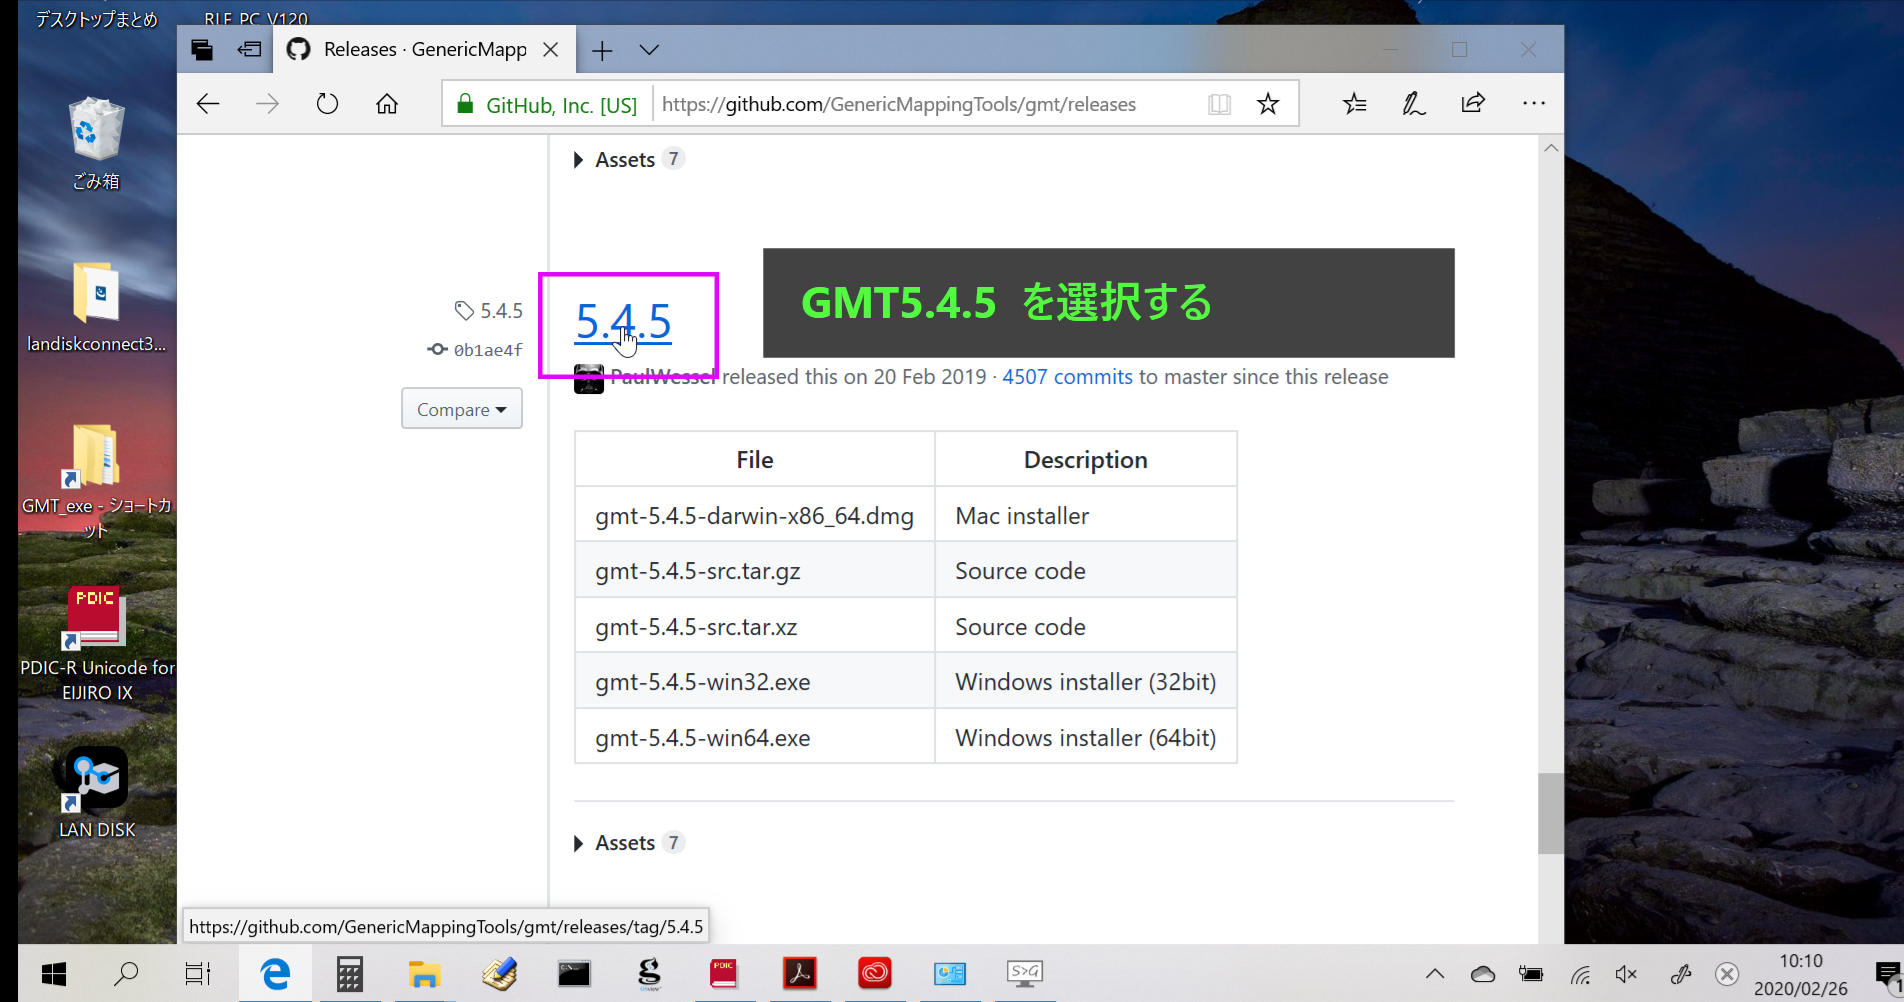Share this page using the share icon

[1472, 103]
